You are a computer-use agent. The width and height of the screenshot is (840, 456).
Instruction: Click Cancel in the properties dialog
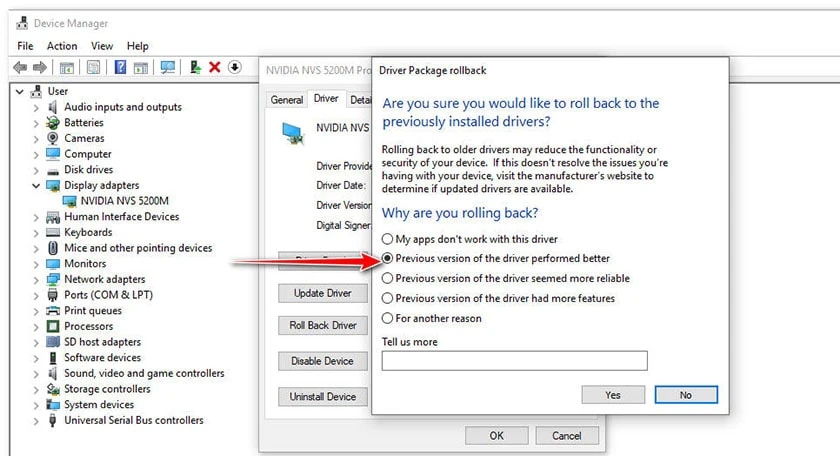567,436
